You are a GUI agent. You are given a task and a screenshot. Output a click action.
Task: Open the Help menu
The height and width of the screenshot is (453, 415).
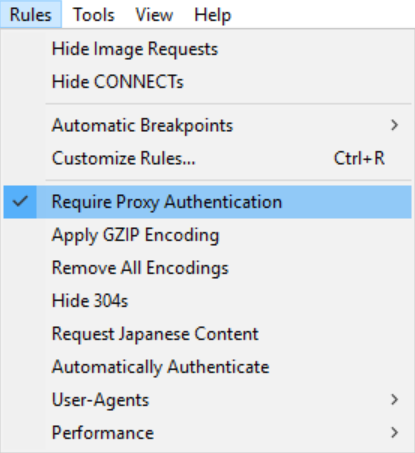213,15
